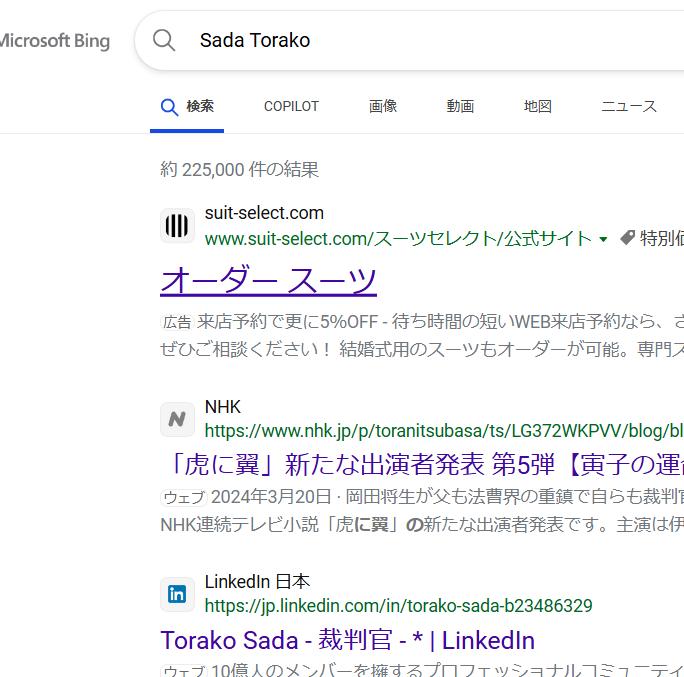Switch to the 画像 tab

pyautogui.click(x=383, y=106)
